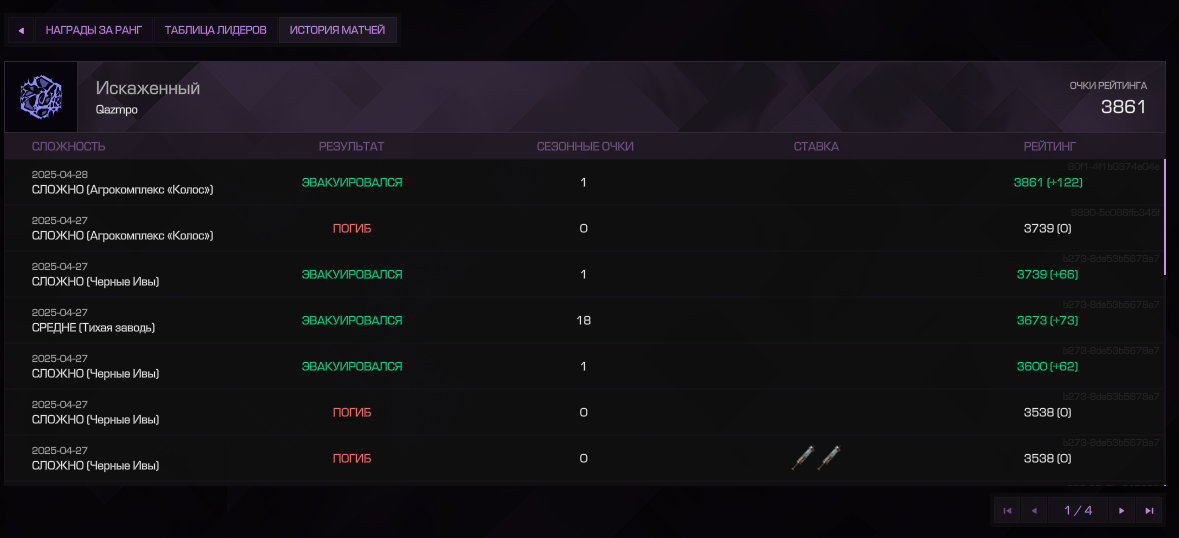Viewport: 1179px width, 538px height.
Task: Click the Результат column header
Action: (x=351, y=147)
